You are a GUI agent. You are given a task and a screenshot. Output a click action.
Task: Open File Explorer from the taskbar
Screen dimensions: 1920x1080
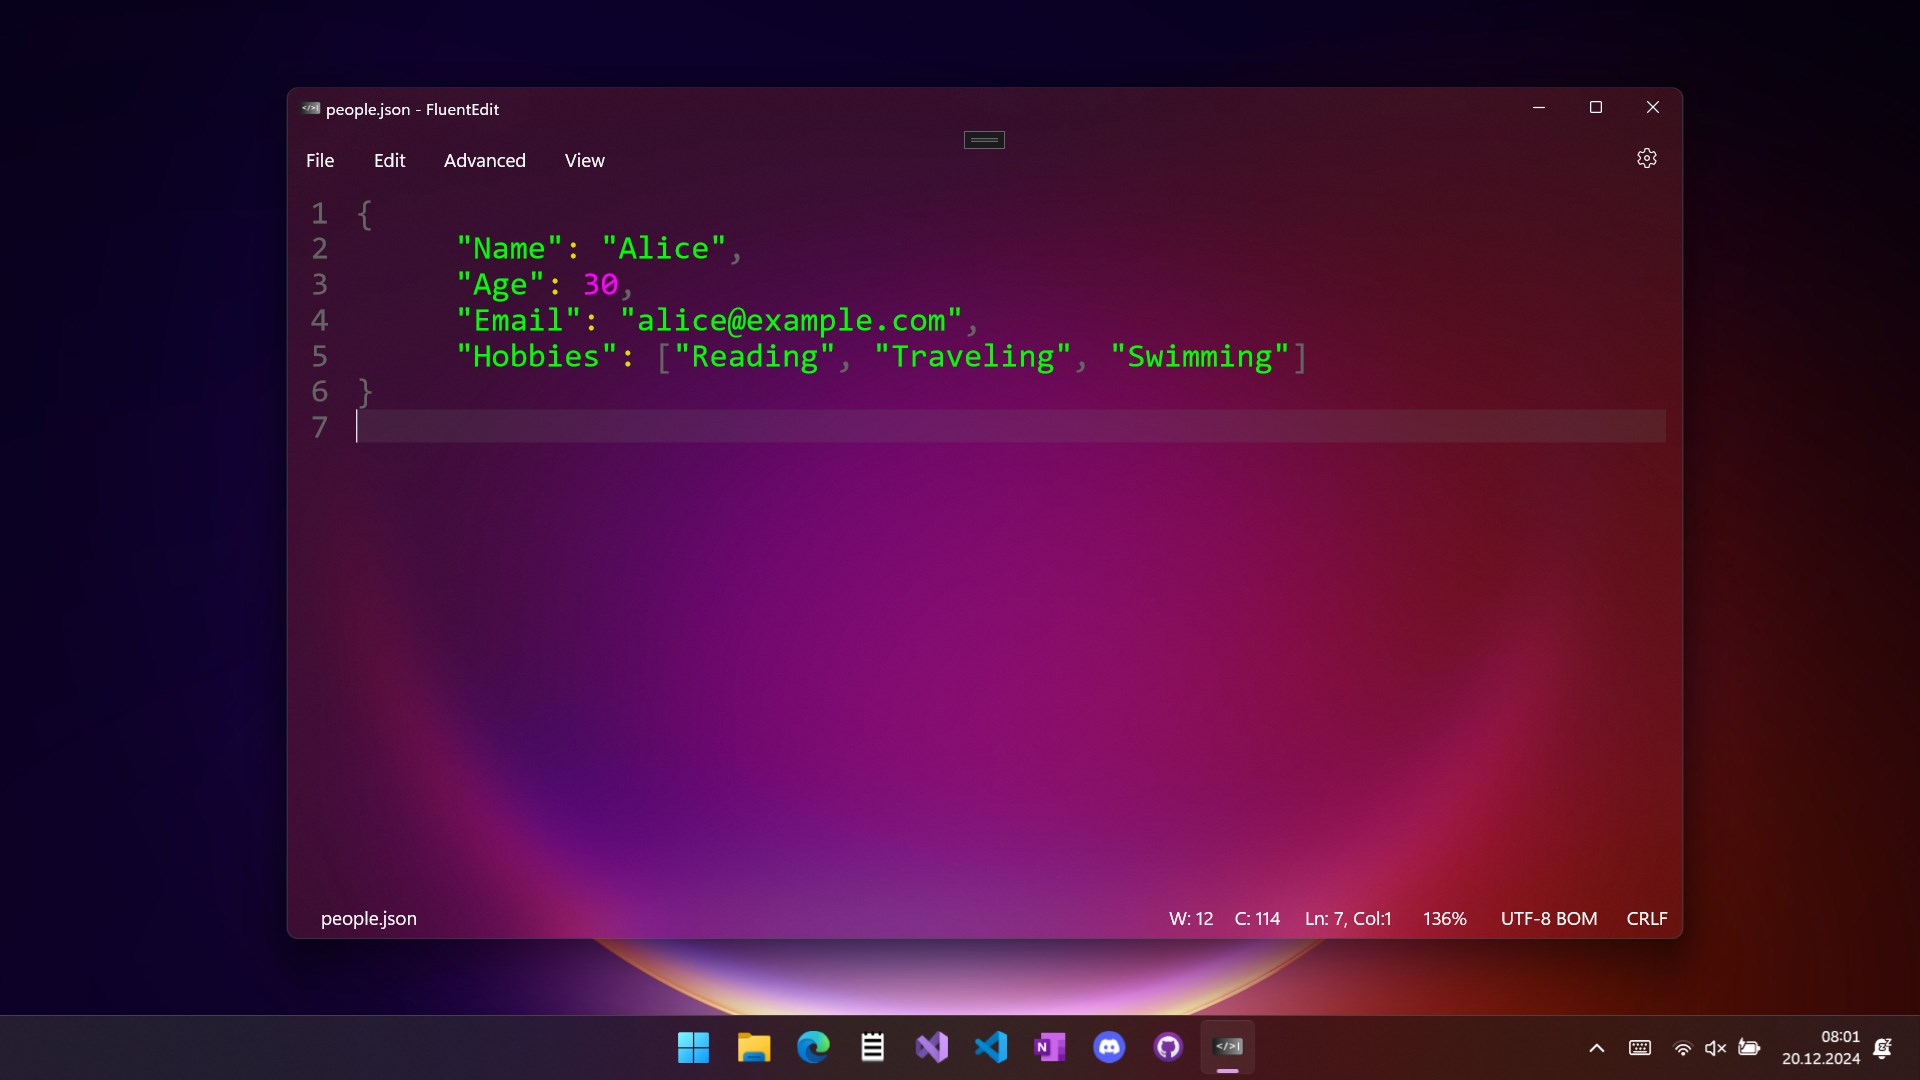[x=753, y=1047]
